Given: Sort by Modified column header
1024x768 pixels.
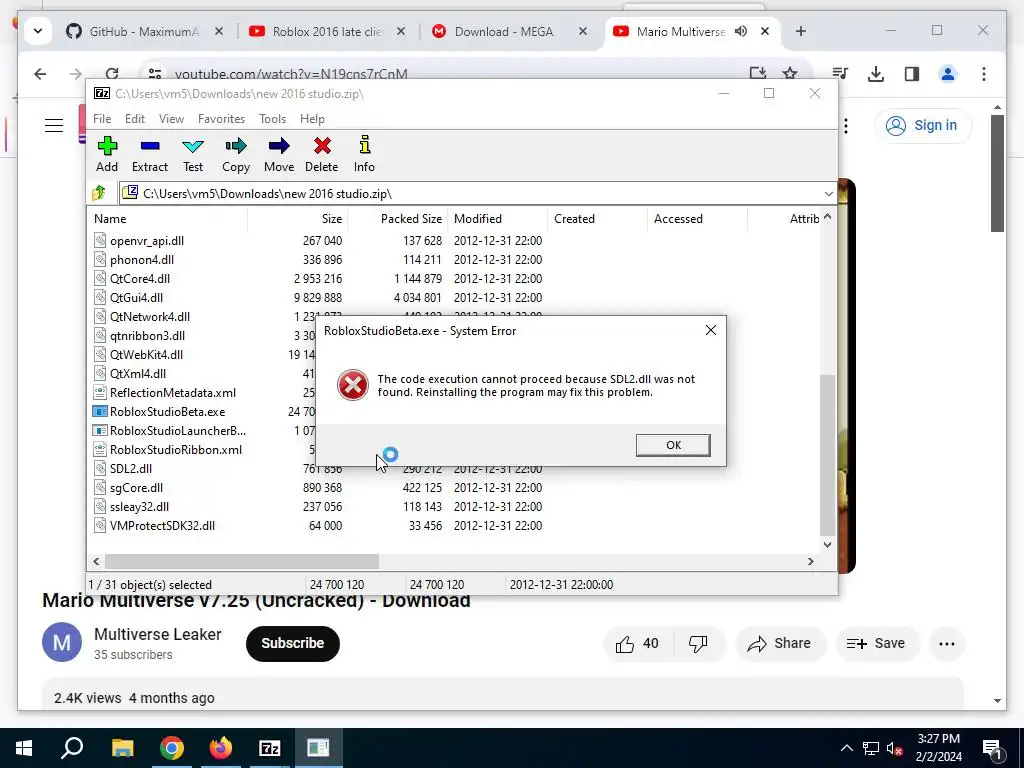Looking at the screenshot, I should (x=498, y=219).
